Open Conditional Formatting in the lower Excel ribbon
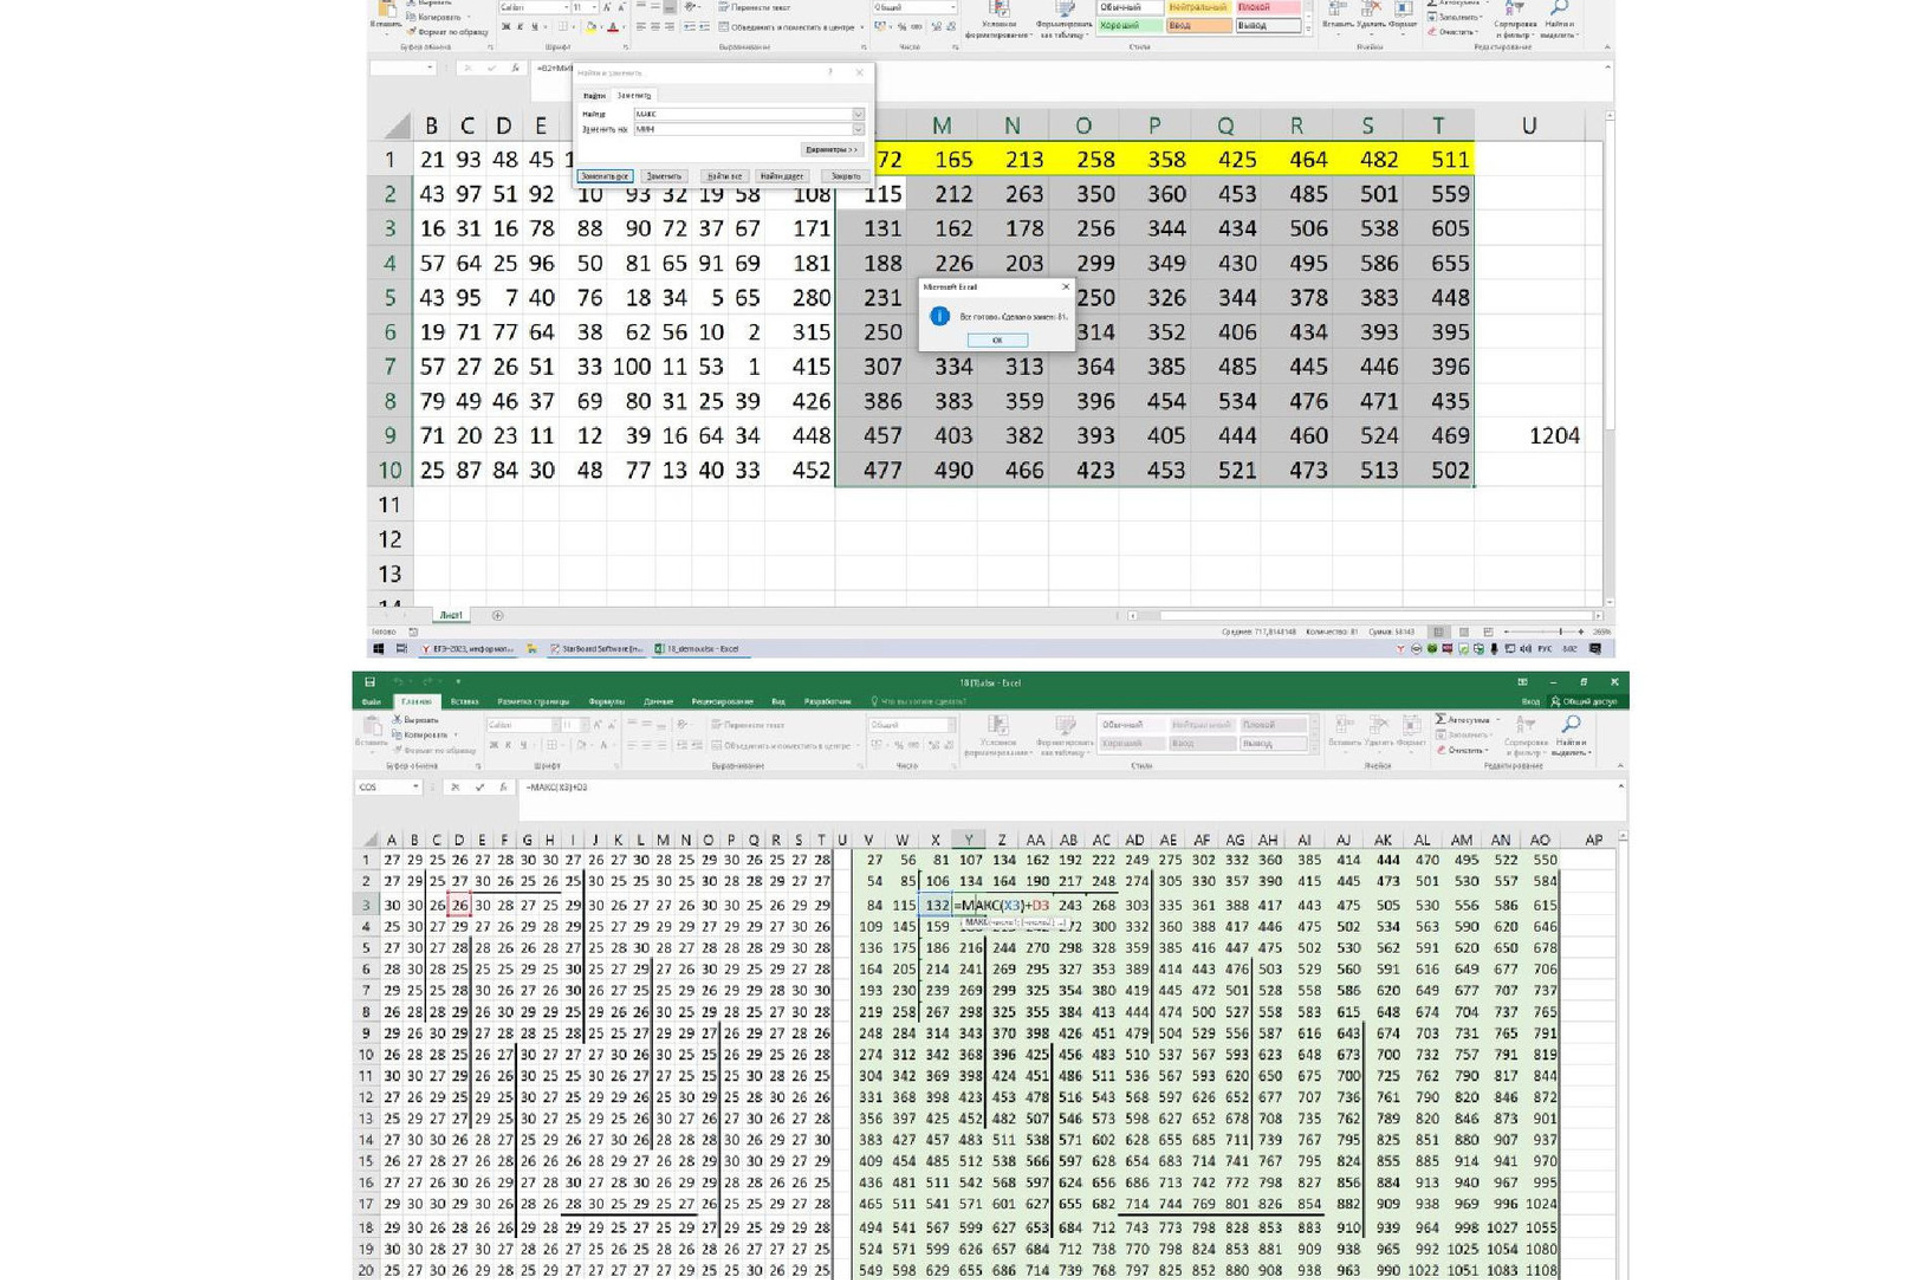The image size is (1920, 1280). point(997,727)
